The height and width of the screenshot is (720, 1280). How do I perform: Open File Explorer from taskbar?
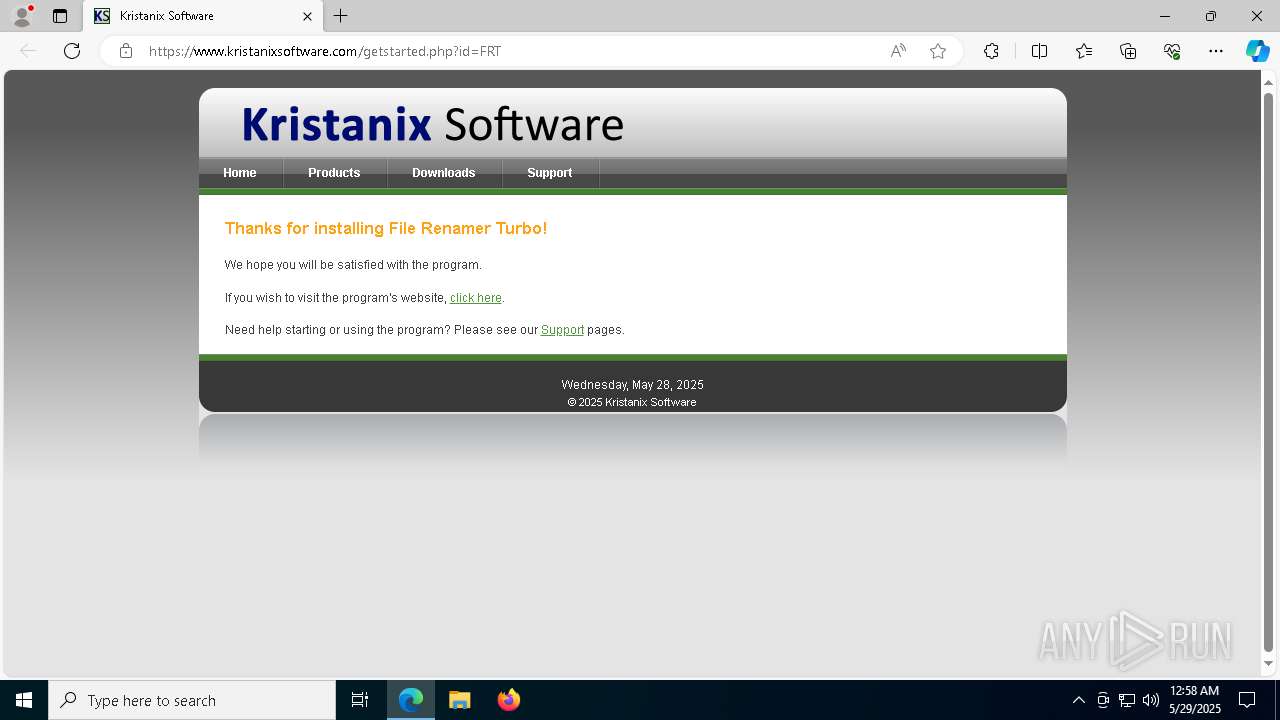click(460, 700)
